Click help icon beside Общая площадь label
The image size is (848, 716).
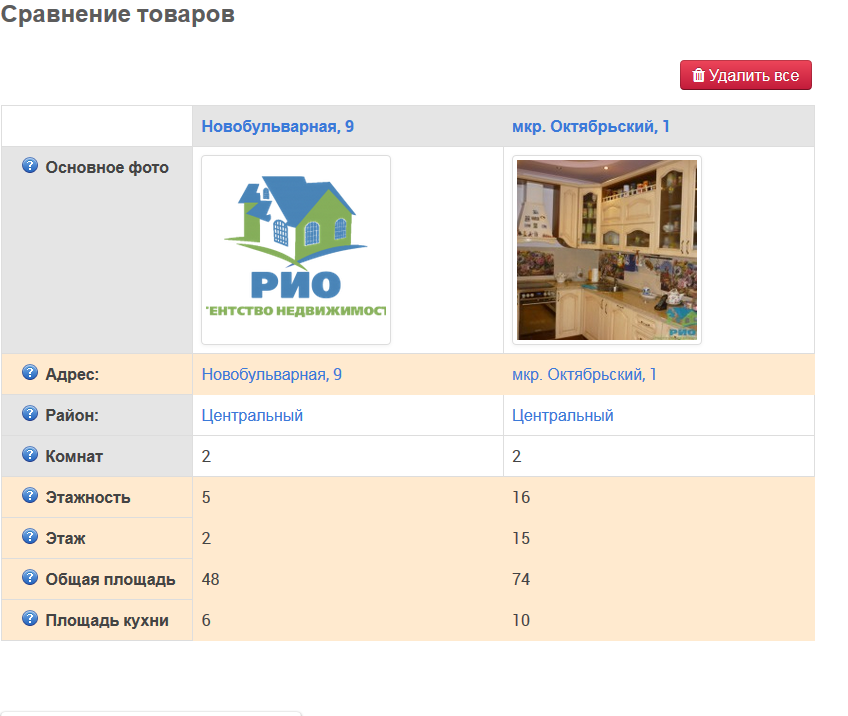pos(30,579)
